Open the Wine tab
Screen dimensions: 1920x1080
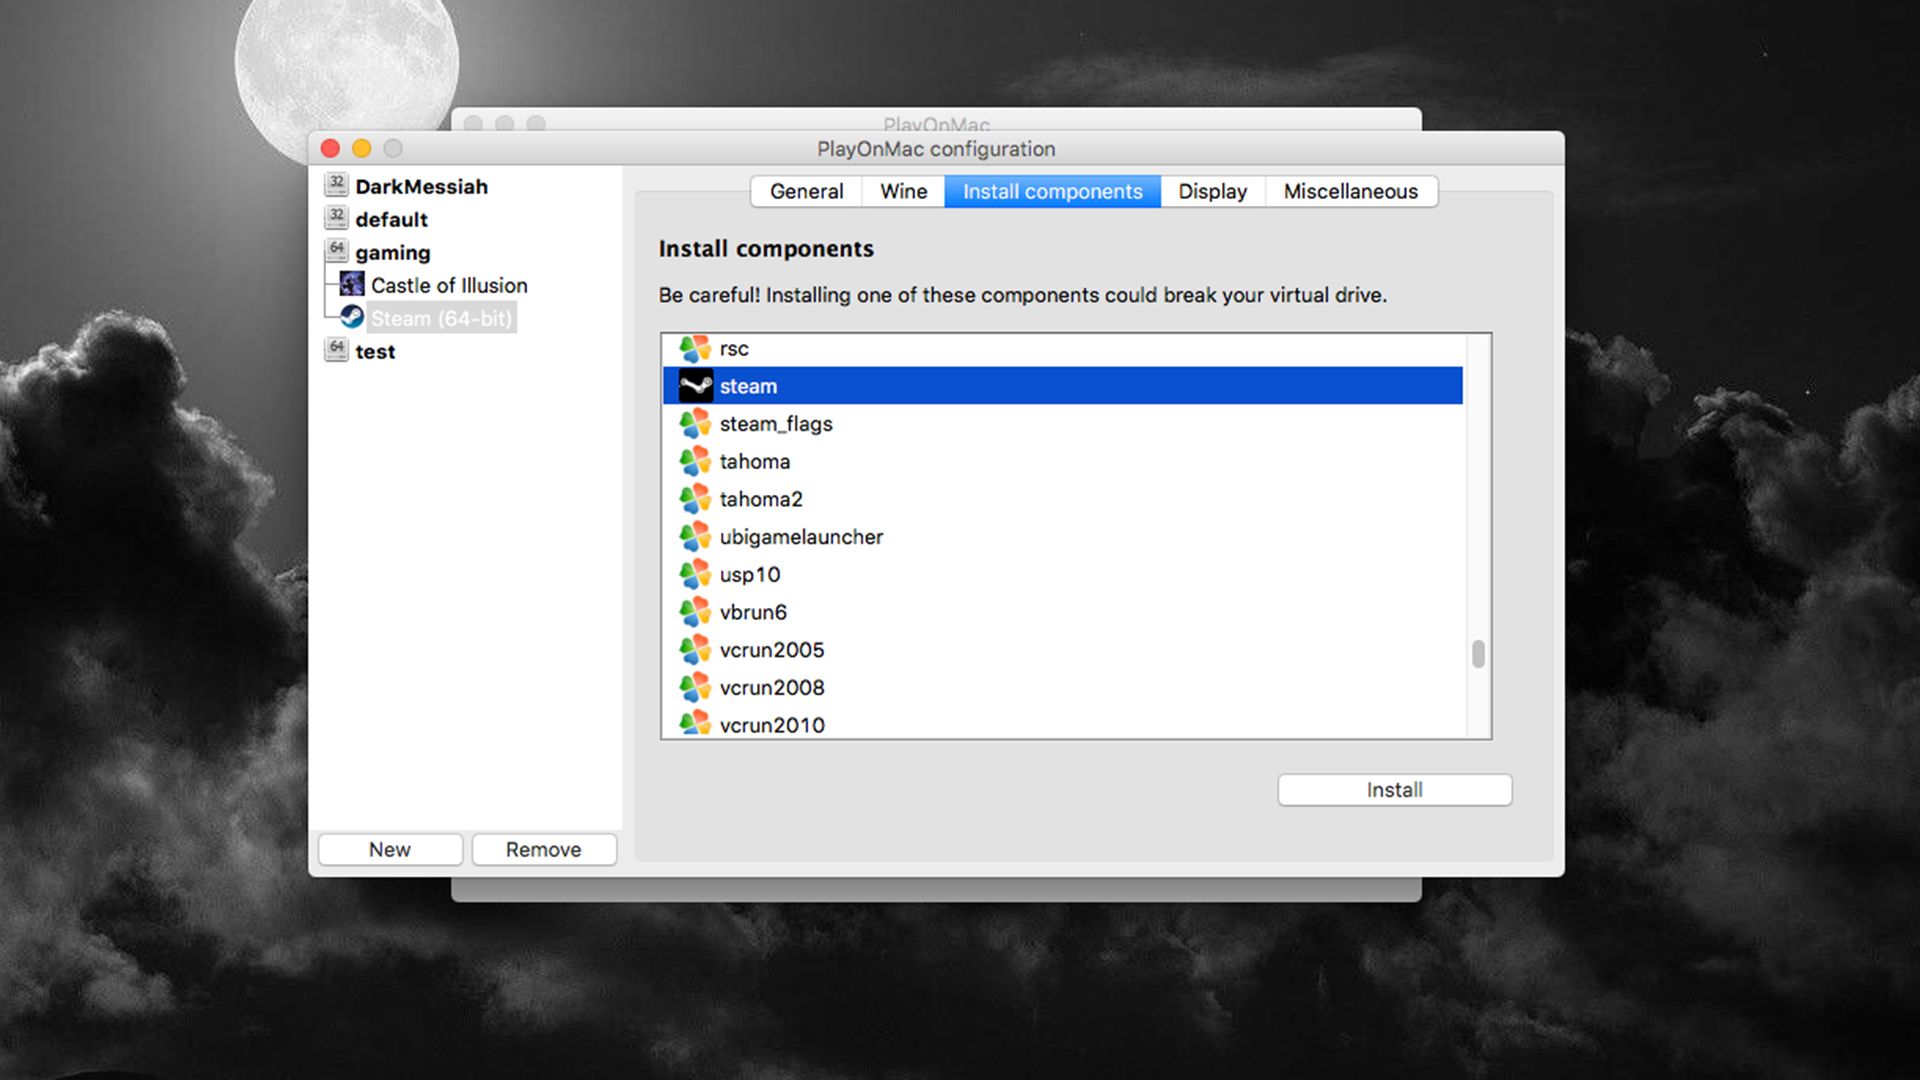(x=902, y=191)
